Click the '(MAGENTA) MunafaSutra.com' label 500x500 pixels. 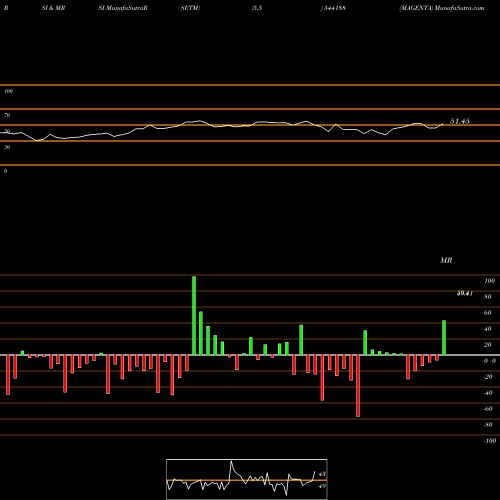point(442,8)
